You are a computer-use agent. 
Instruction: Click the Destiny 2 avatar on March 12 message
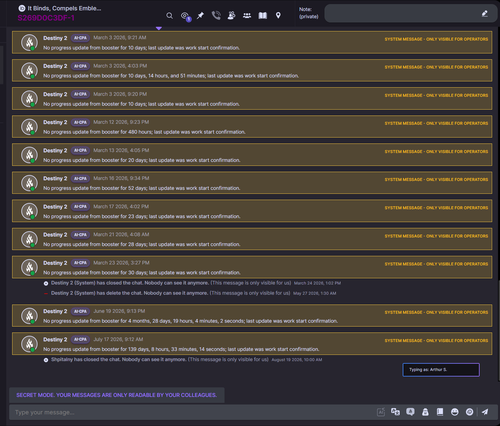coord(29,127)
